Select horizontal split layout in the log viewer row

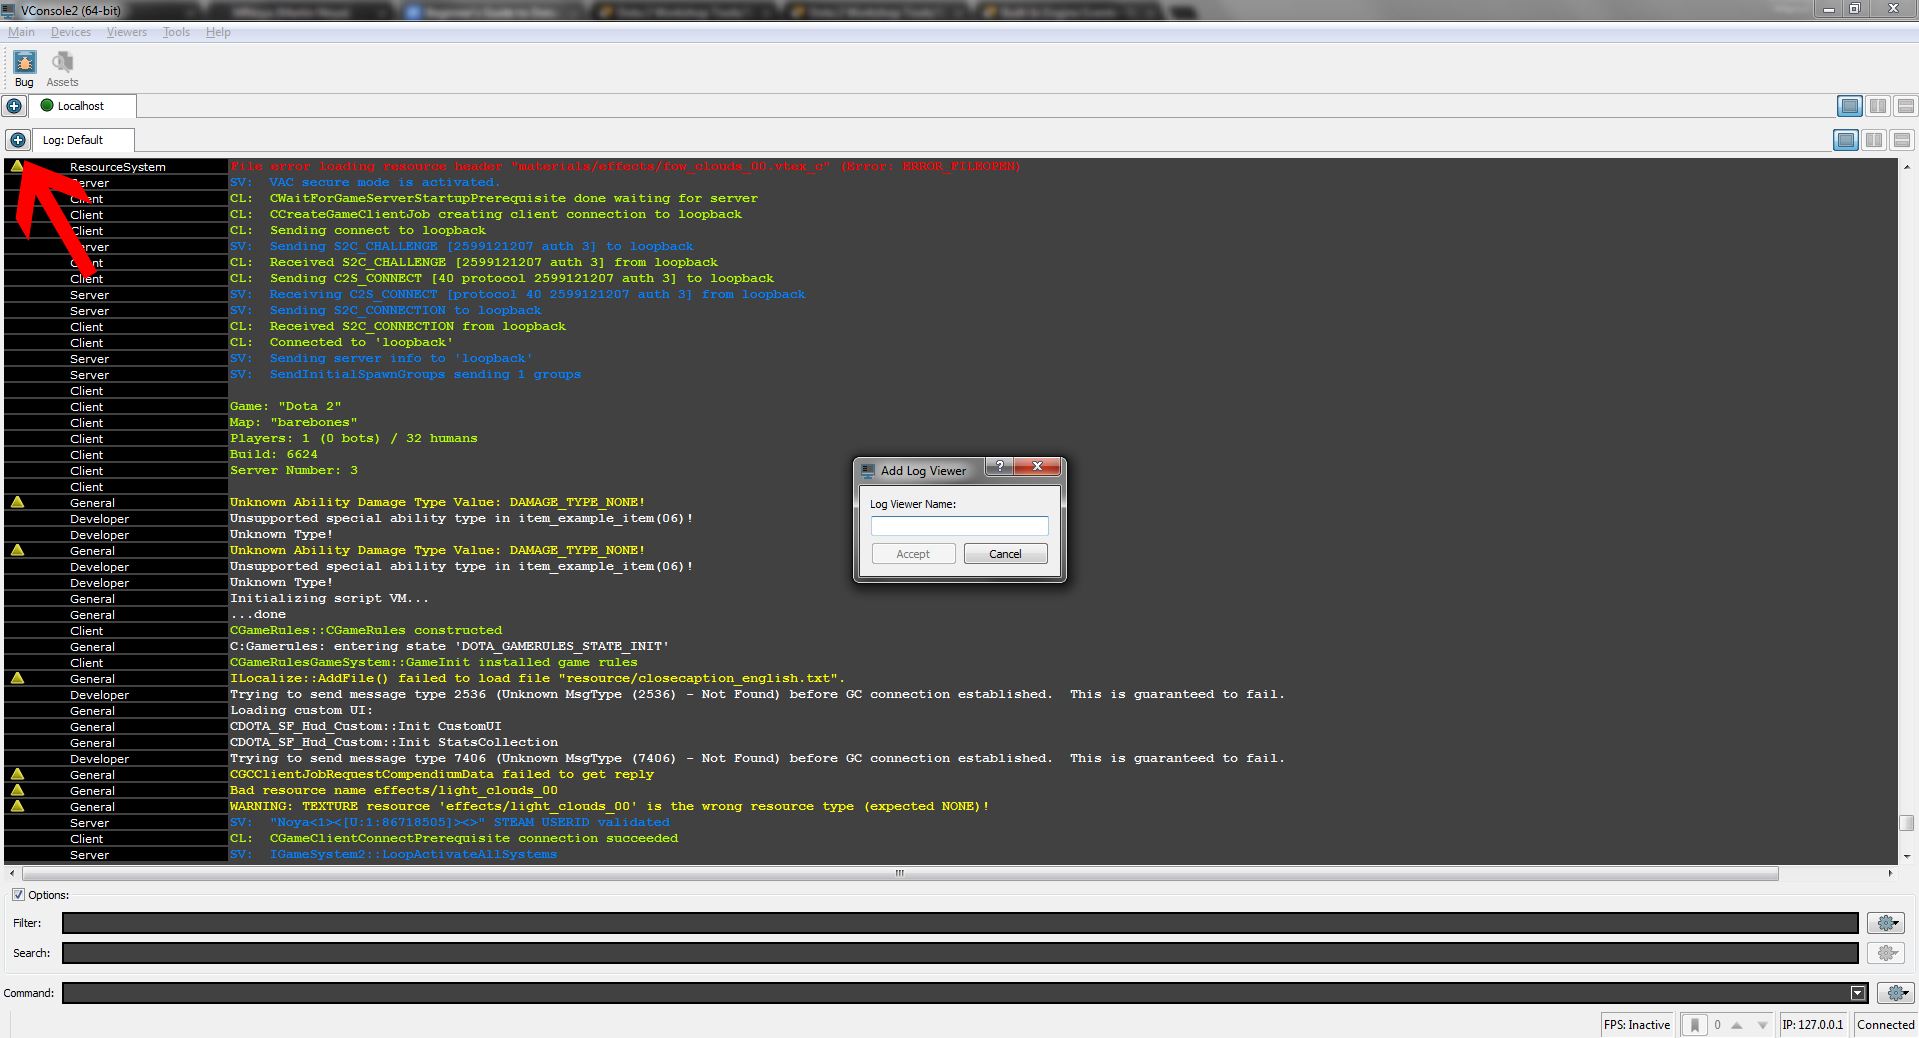[1901, 141]
